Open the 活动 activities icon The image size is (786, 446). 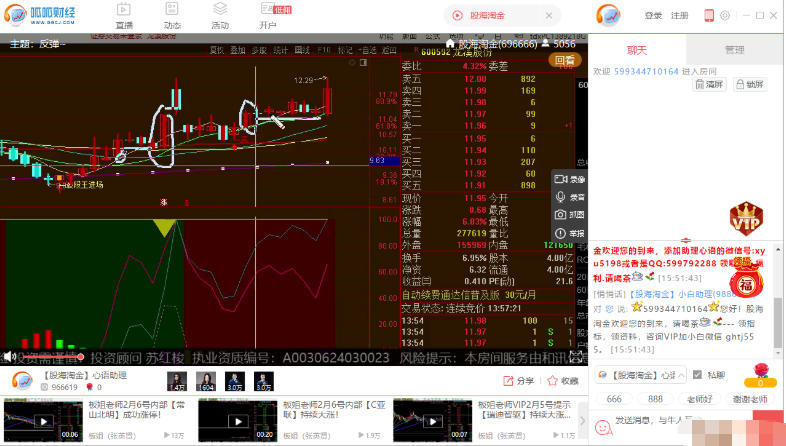(x=220, y=16)
